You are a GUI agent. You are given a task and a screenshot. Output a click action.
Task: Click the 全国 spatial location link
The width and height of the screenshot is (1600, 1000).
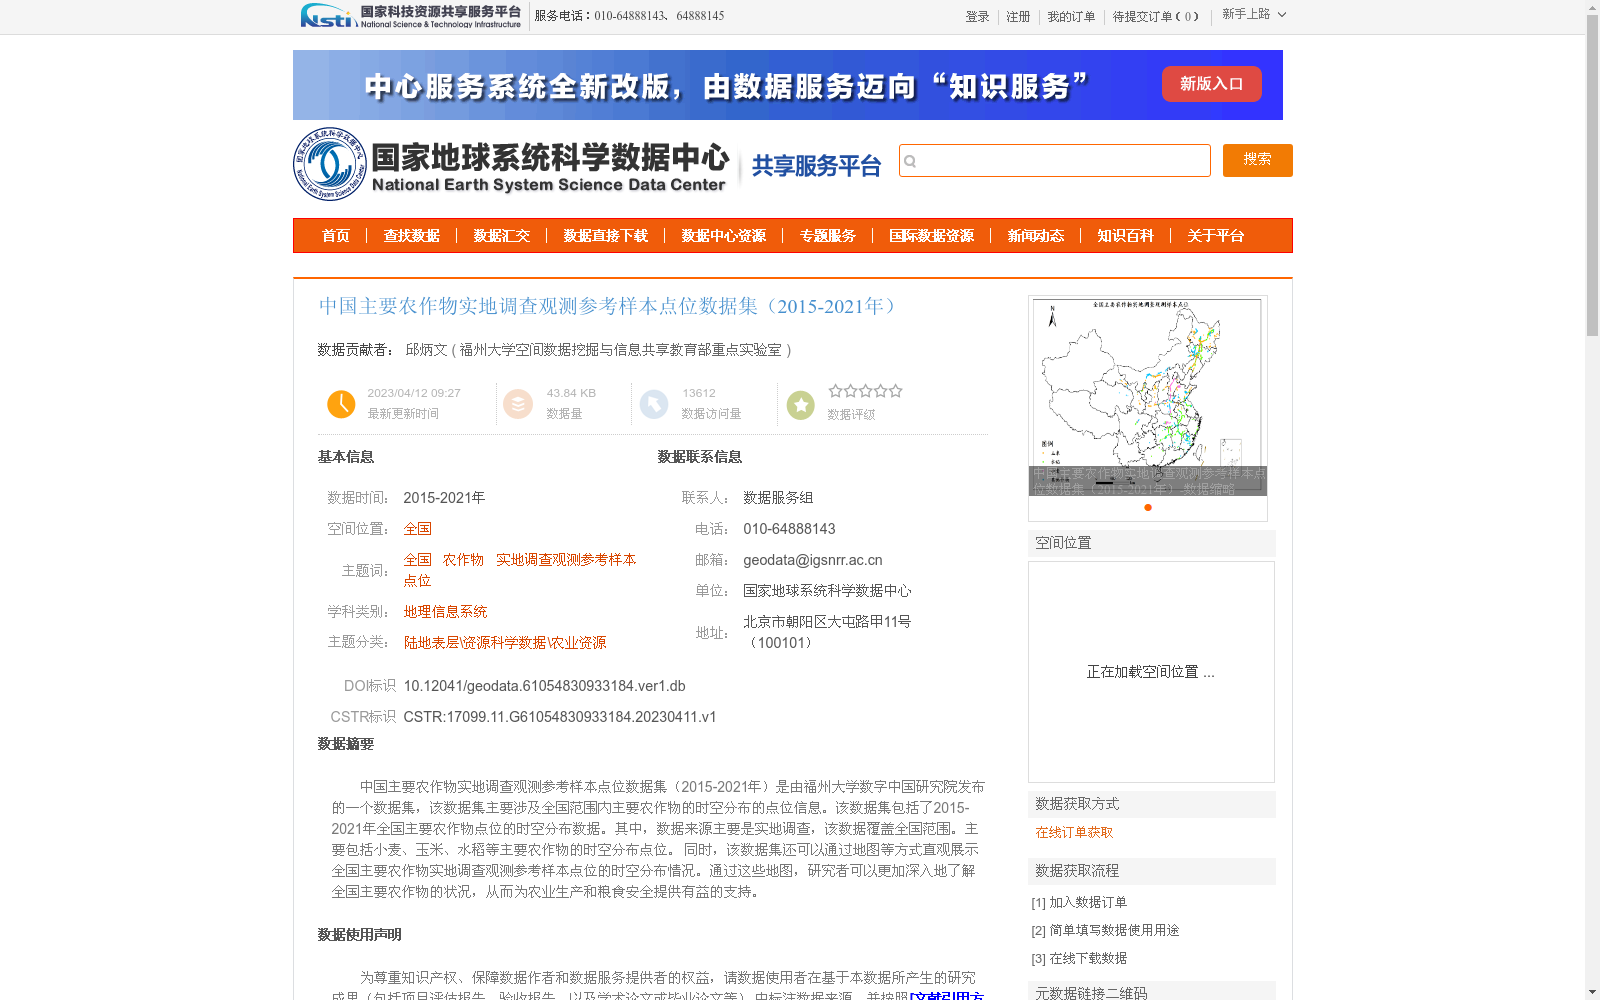418,529
